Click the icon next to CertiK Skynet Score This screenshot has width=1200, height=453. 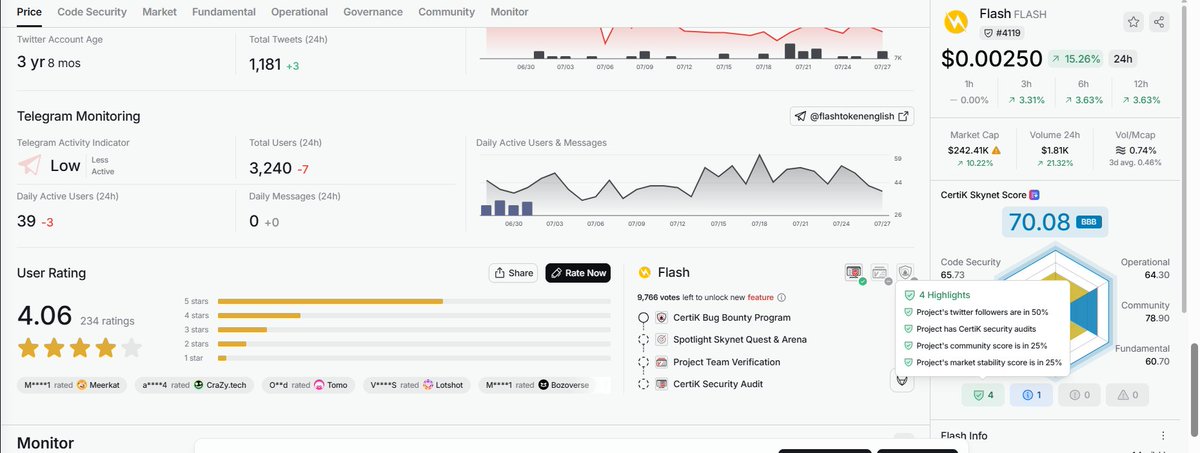[1035, 195]
